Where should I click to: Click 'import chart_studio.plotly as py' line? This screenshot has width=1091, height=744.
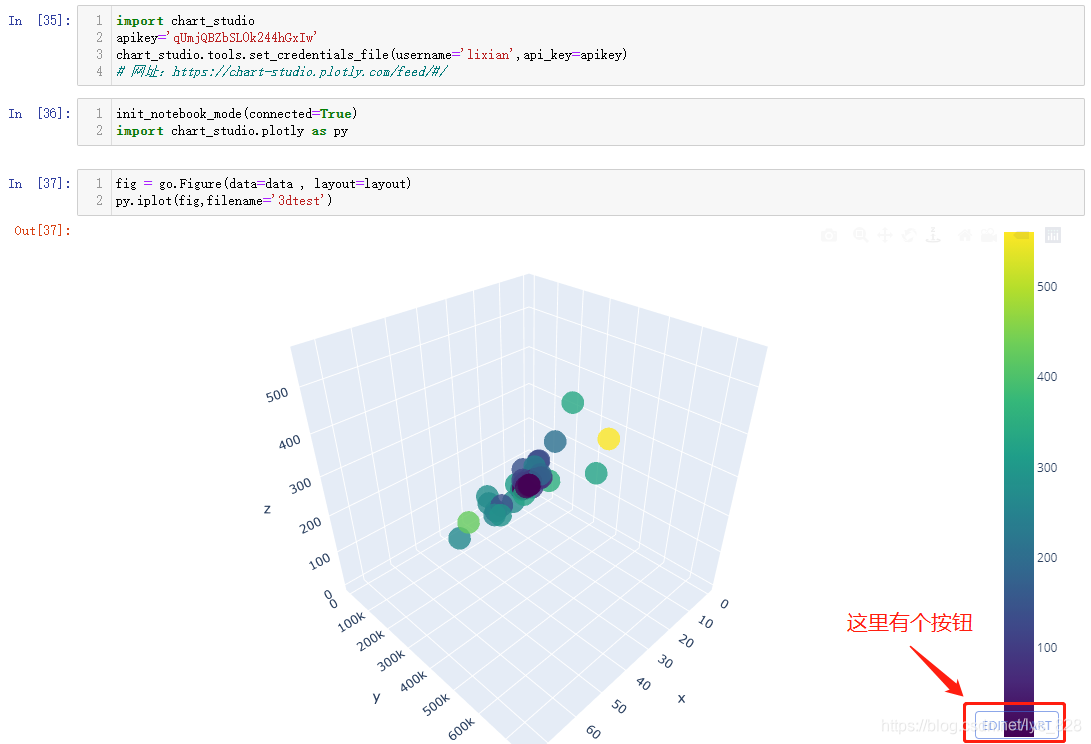pos(232,131)
